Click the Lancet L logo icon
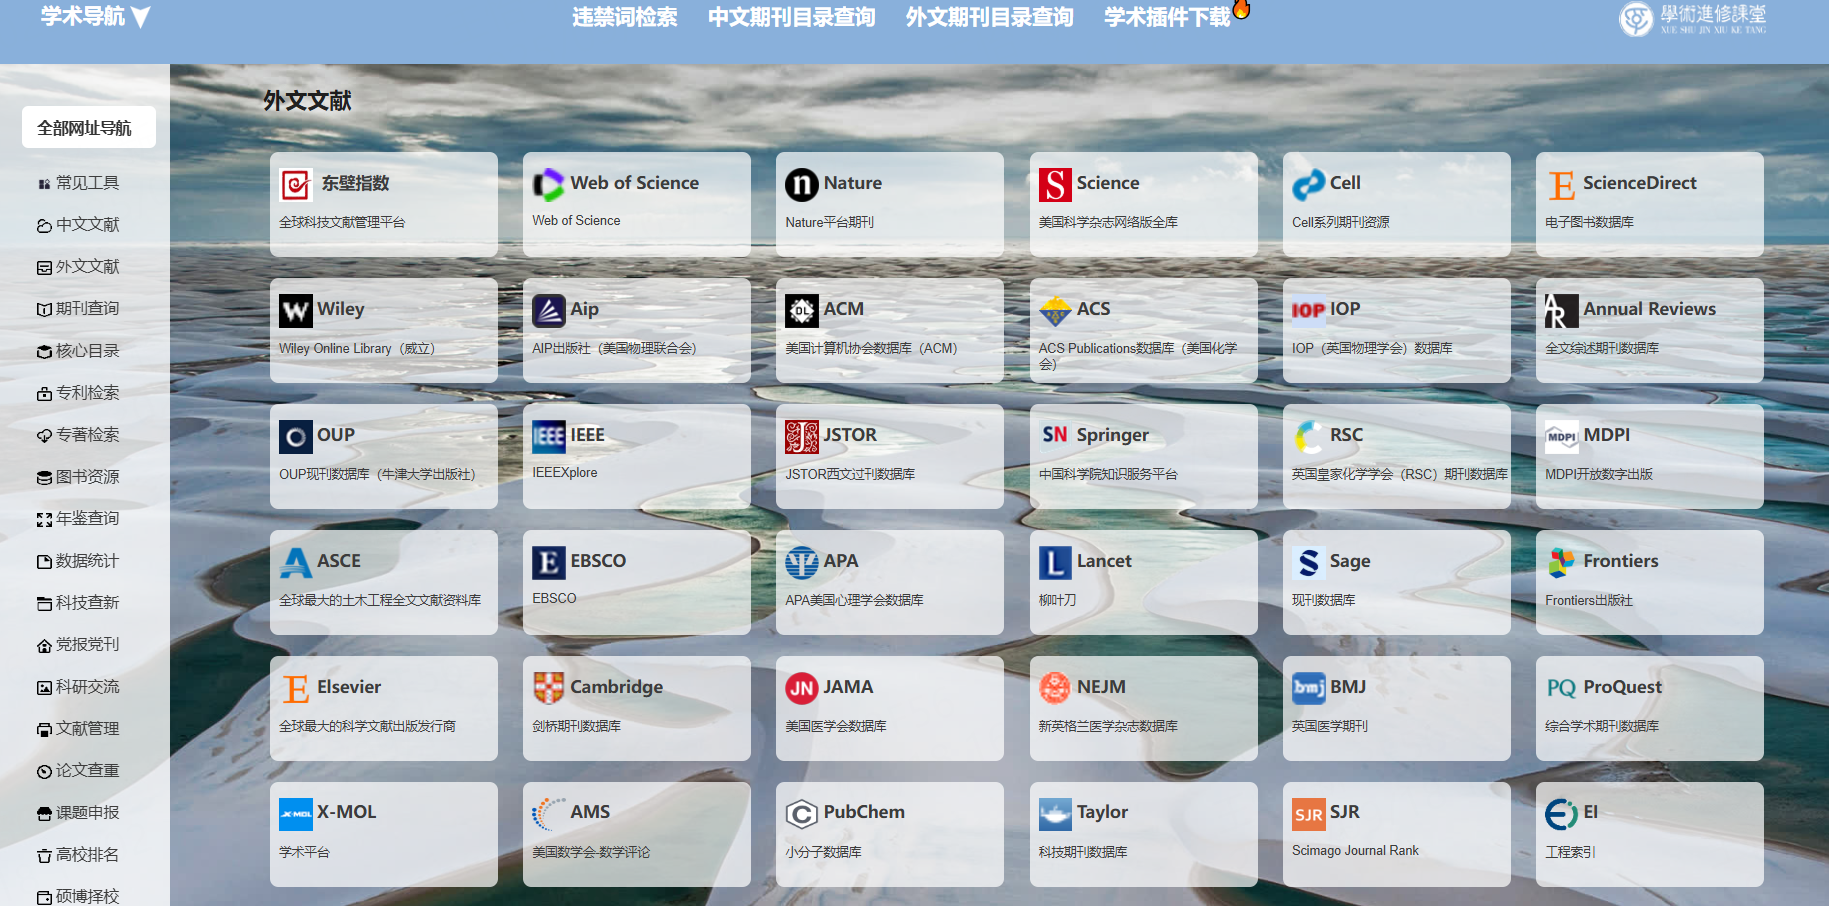The width and height of the screenshot is (1829, 906). point(1055,563)
